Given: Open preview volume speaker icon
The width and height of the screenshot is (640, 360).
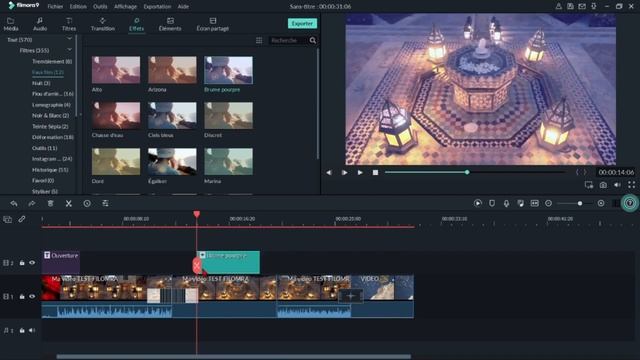Looking at the screenshot, I should click(617, 185).
